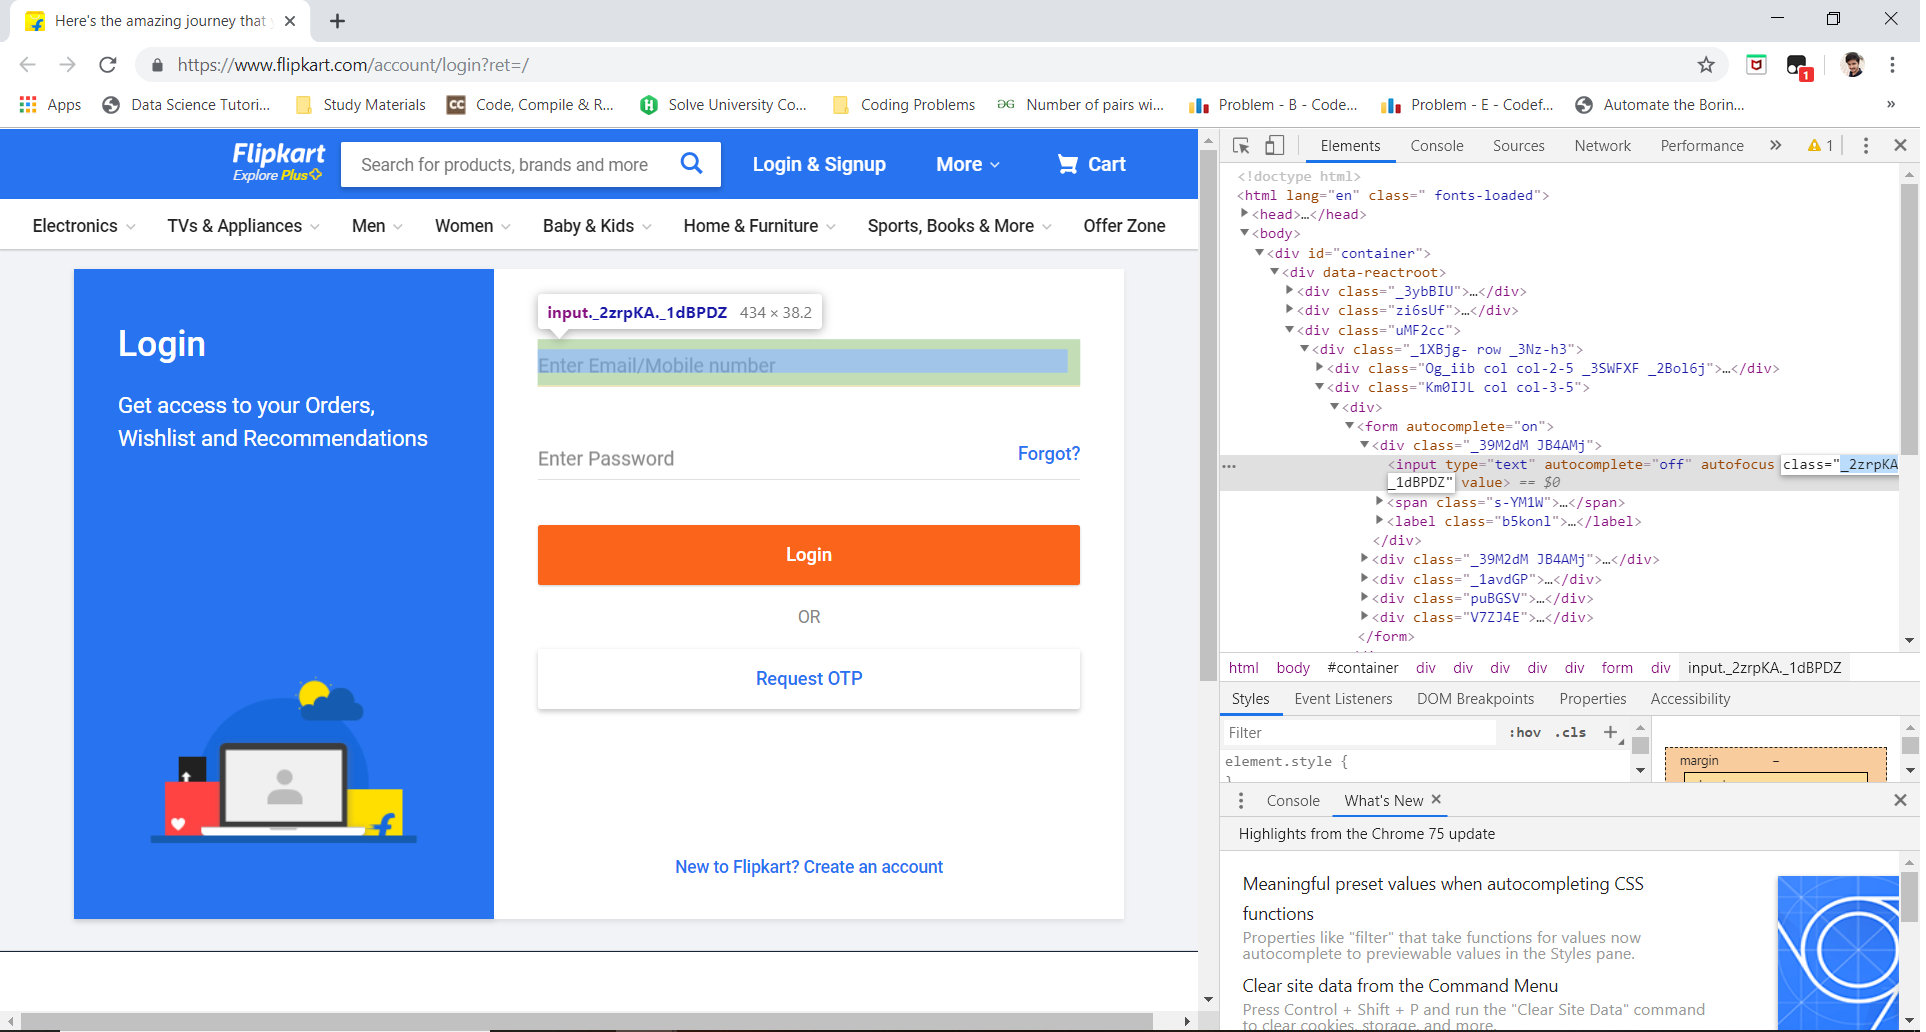Expand the span s-YM1W node
1926x1032 pixels.
[1379, 502]
